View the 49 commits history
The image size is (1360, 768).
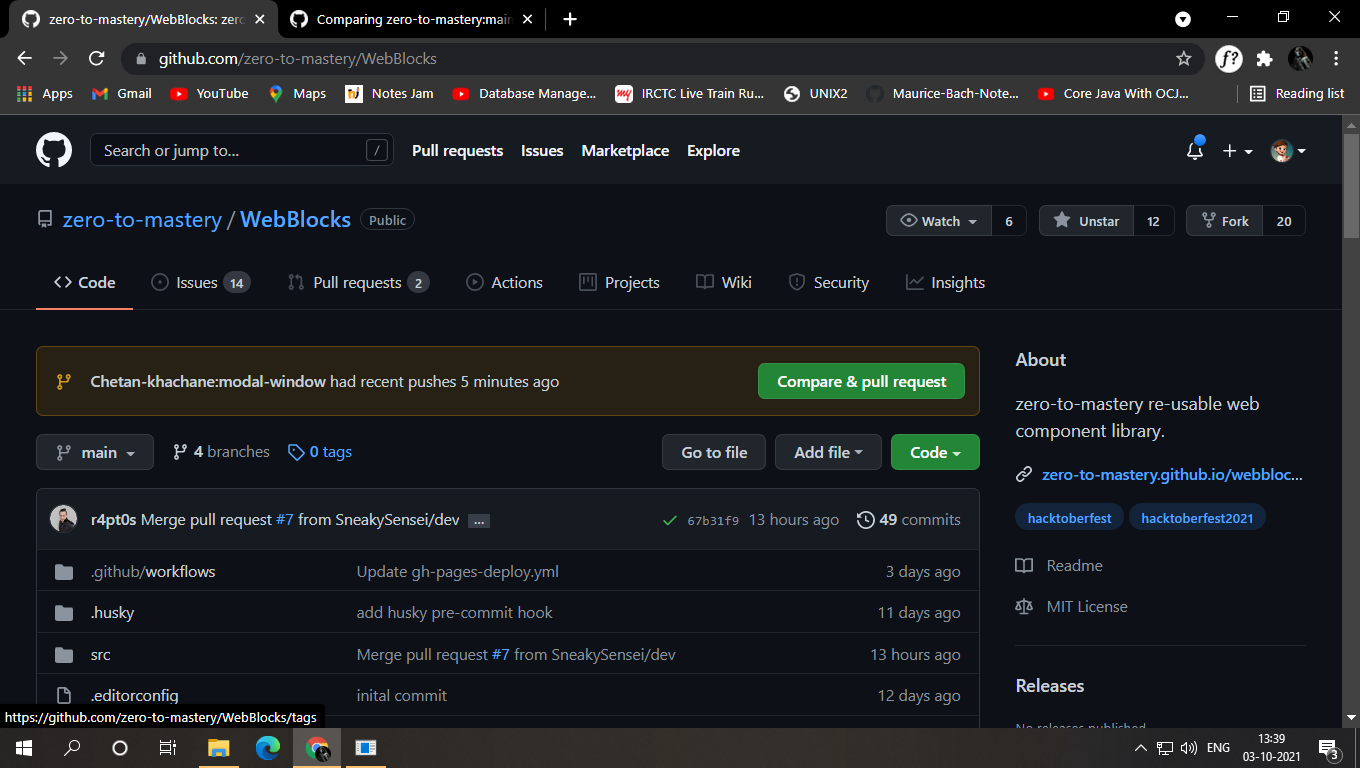(x=909, y=520)
